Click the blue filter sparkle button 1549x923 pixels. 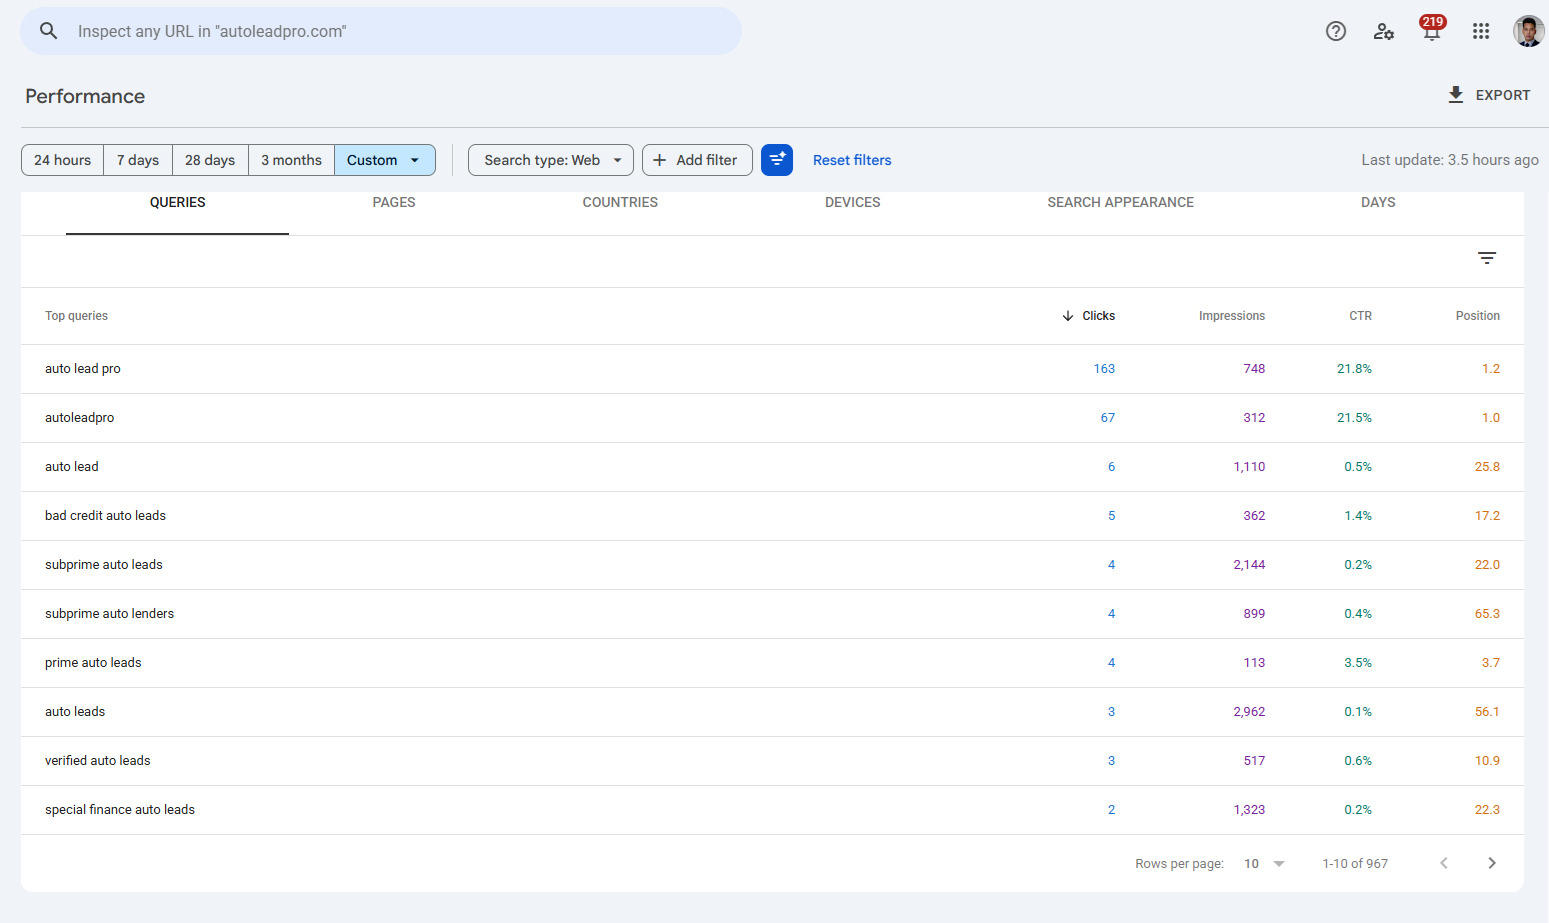pos(777,160)
